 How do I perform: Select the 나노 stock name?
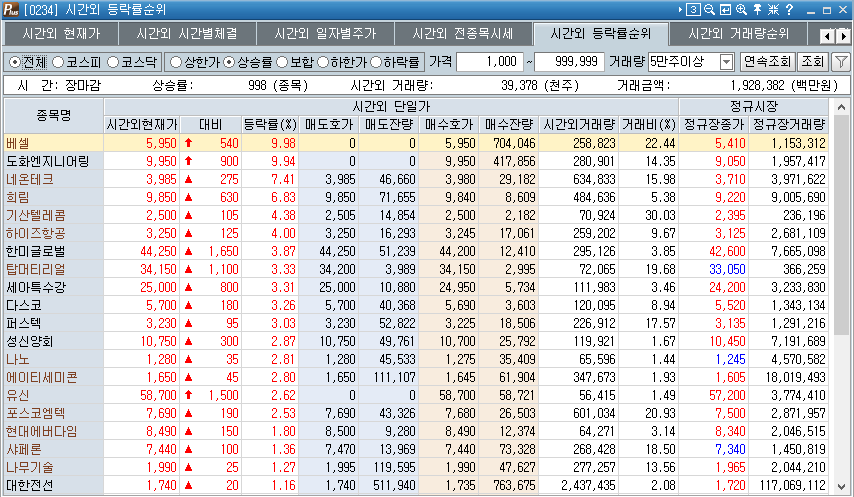(x=17, y=359)
